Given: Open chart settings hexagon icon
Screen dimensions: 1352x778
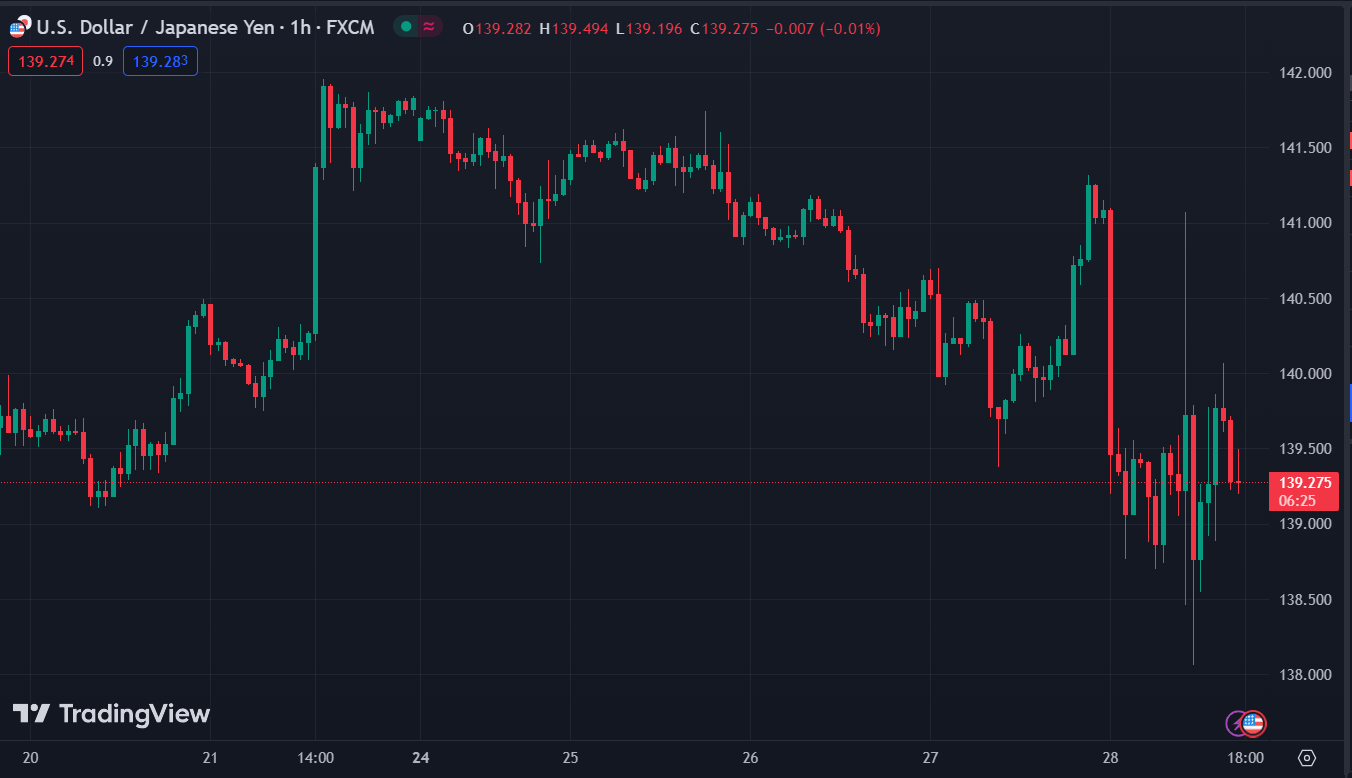Looking at the screenshot, I should (1306, 757).
